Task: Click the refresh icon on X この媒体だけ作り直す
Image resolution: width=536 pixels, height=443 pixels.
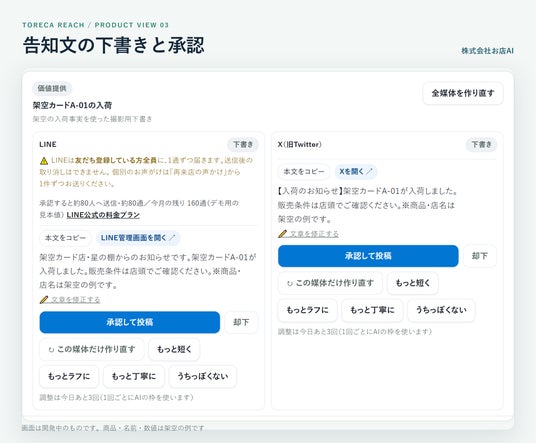Action: pos(290,283)
